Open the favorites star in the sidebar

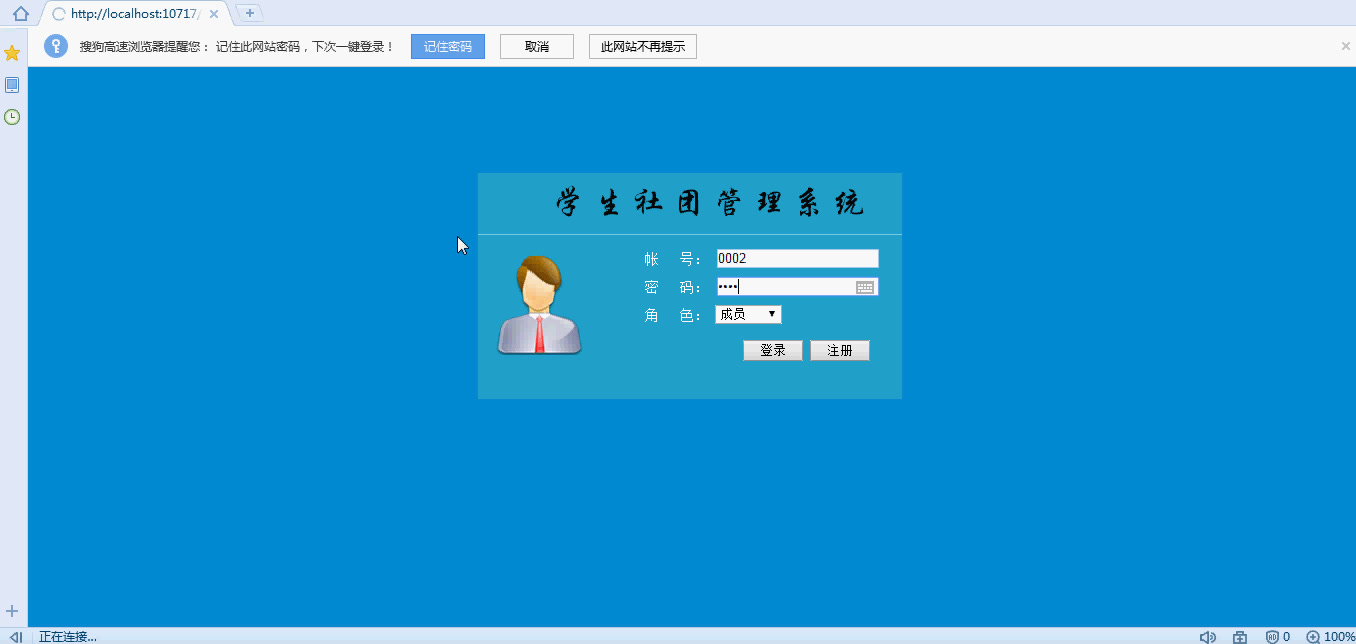tap(12, 52)
